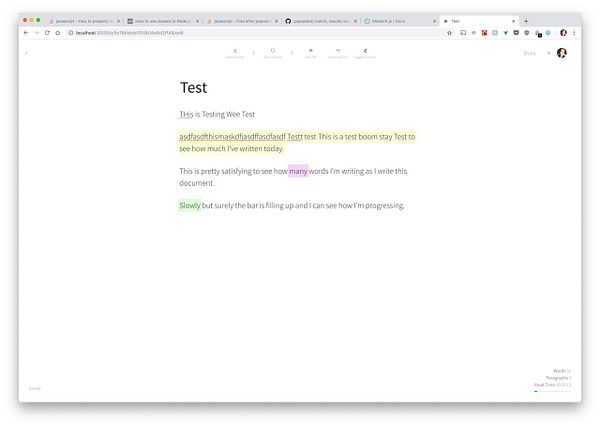600x427 pixels.
Task: Close the GitHub browser tab
Action: click(355, 21)
